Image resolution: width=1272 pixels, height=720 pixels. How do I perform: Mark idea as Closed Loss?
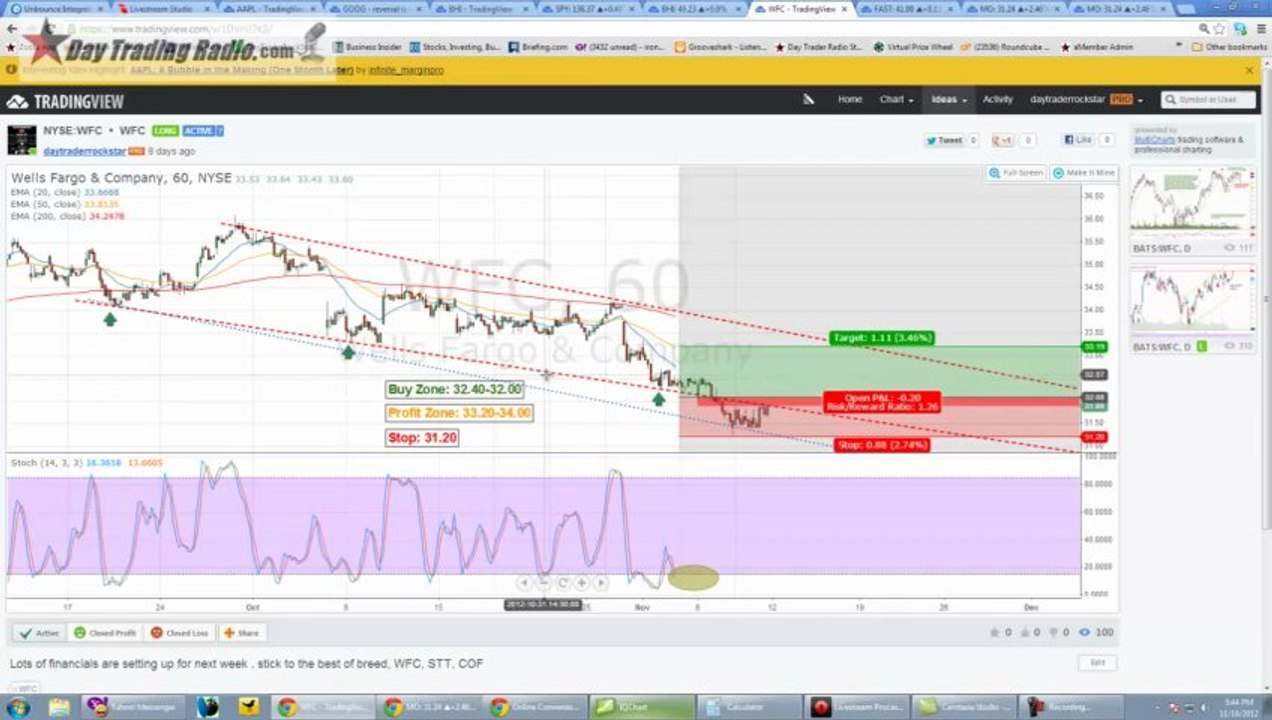[180, 633]
